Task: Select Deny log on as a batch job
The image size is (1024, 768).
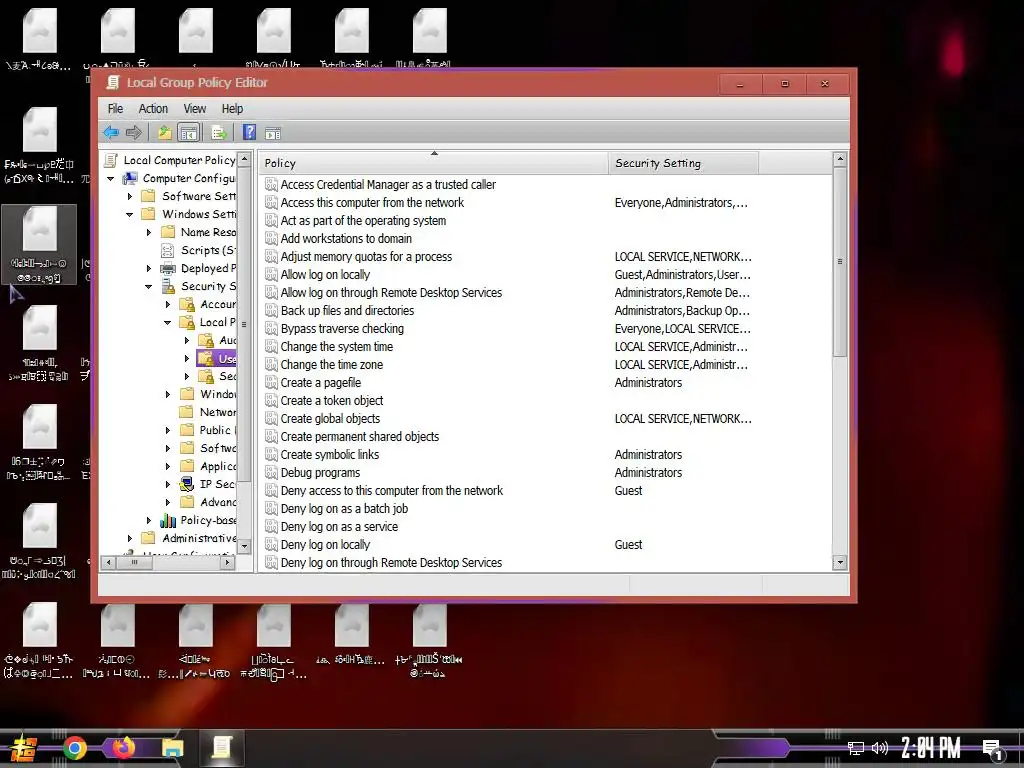Action: (344, 509)
